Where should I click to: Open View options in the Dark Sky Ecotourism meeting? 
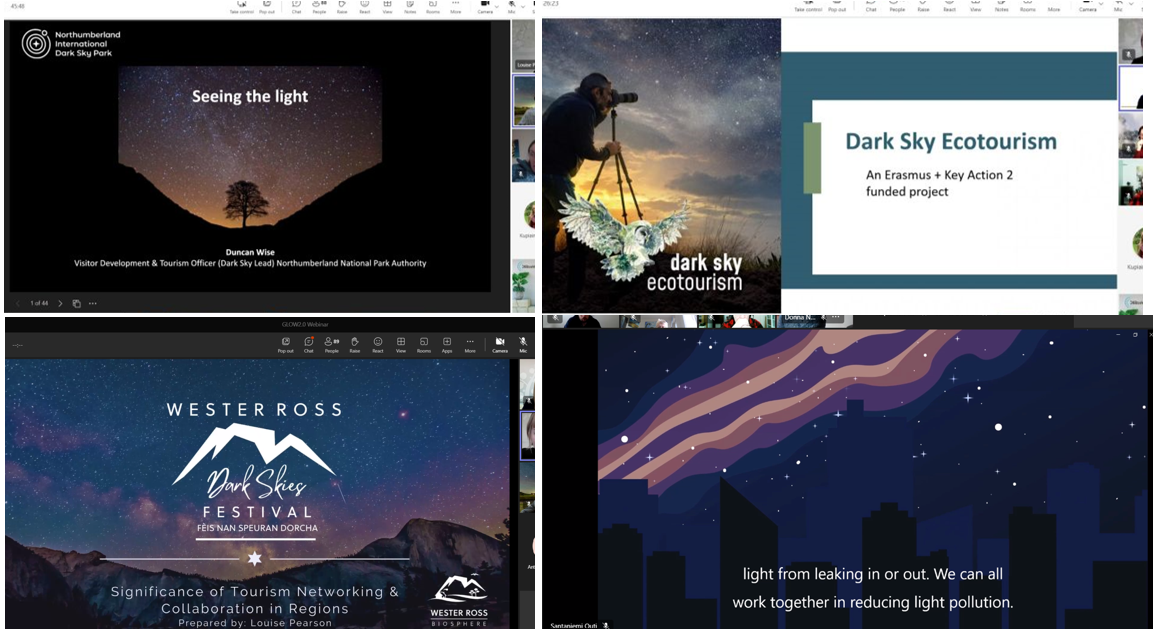coord(975,7)
